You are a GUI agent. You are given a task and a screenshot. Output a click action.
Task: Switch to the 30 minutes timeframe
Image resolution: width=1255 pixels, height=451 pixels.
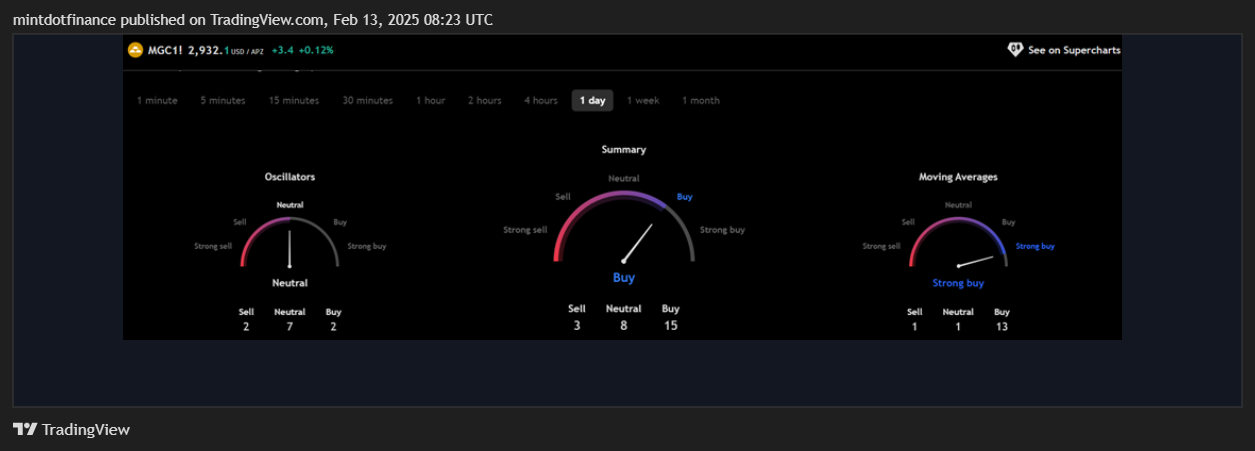367,100
